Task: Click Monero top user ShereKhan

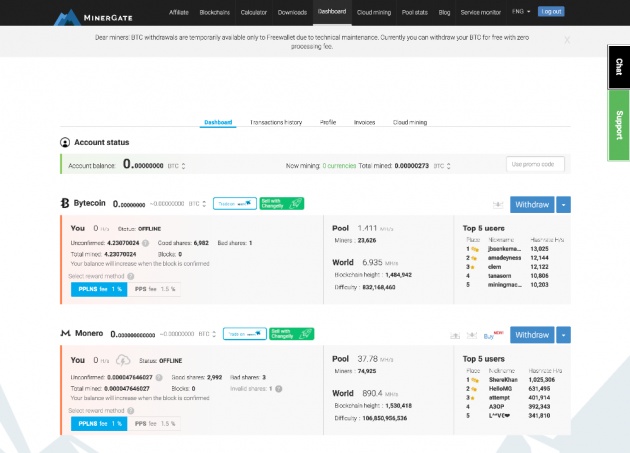Action: pos(503,380)
